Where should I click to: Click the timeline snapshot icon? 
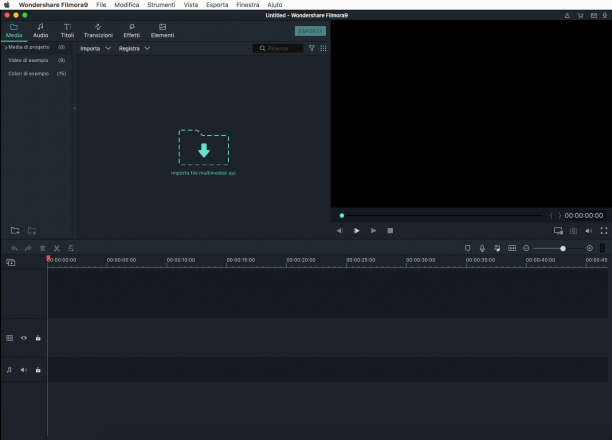click(512, 248)
